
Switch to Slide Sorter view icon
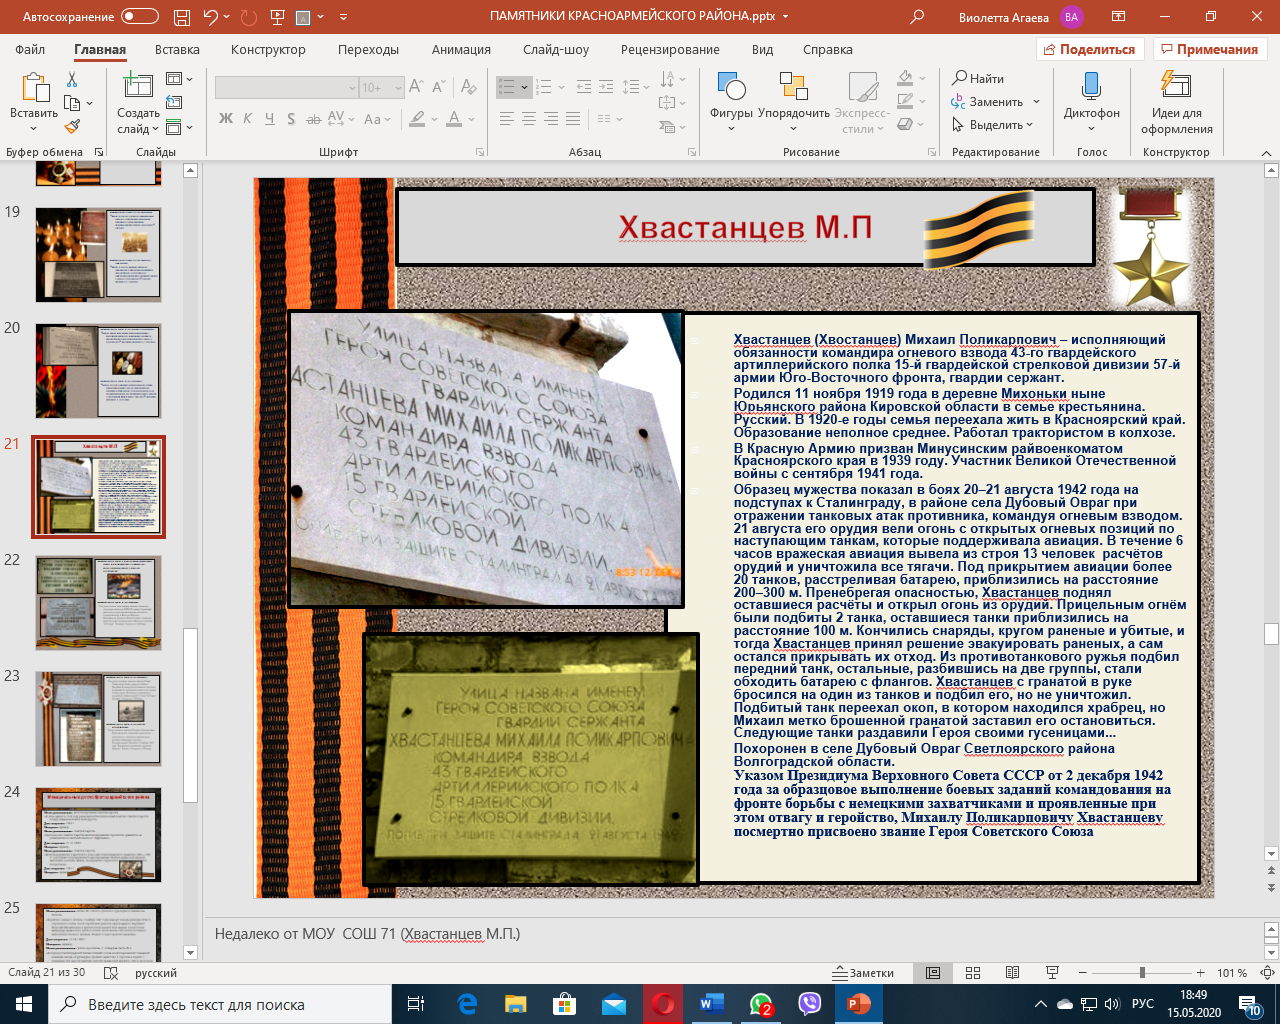pos(972,973)
